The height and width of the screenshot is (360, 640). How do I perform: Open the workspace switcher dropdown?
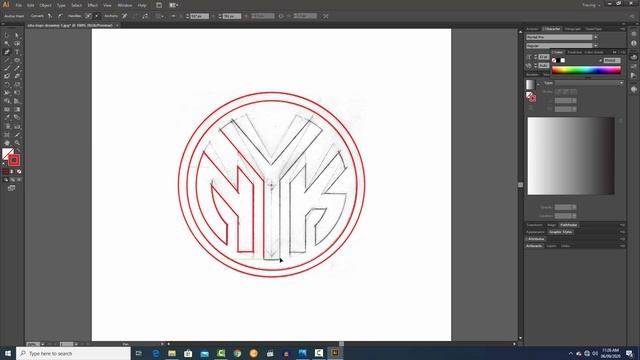pos(591,5)
